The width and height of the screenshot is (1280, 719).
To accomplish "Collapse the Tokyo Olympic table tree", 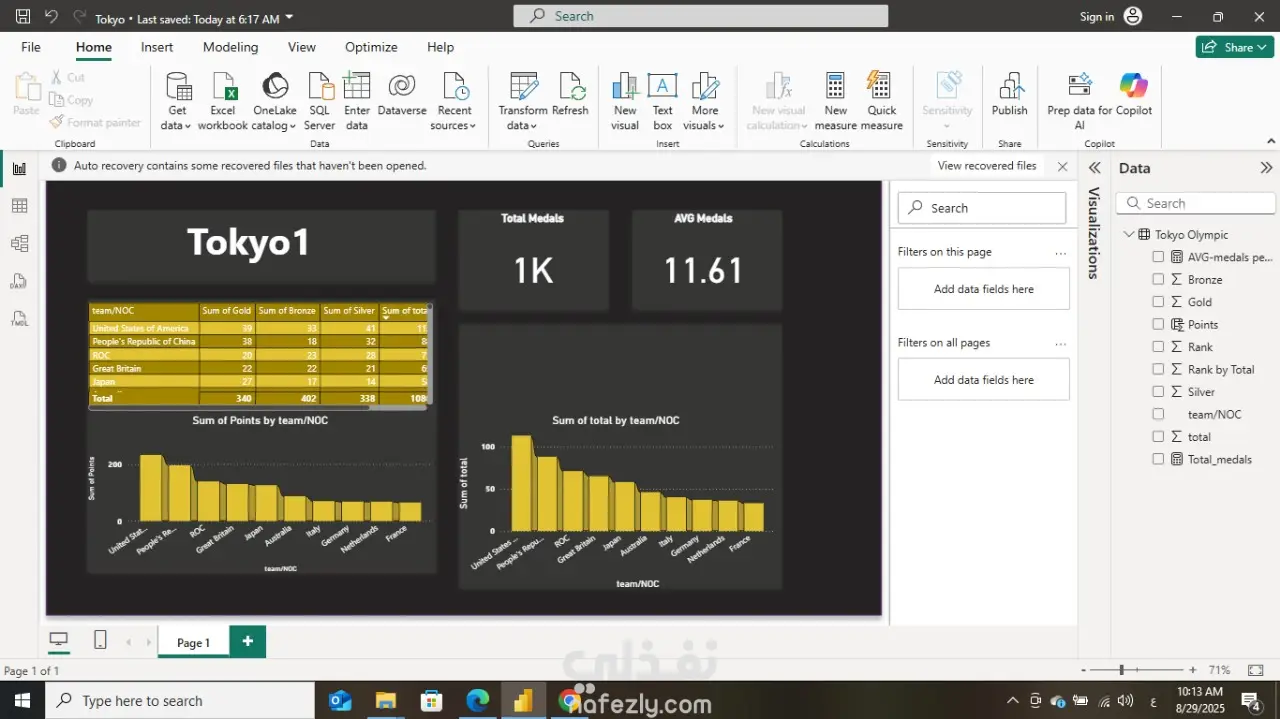I will (x=1129, y=234).
